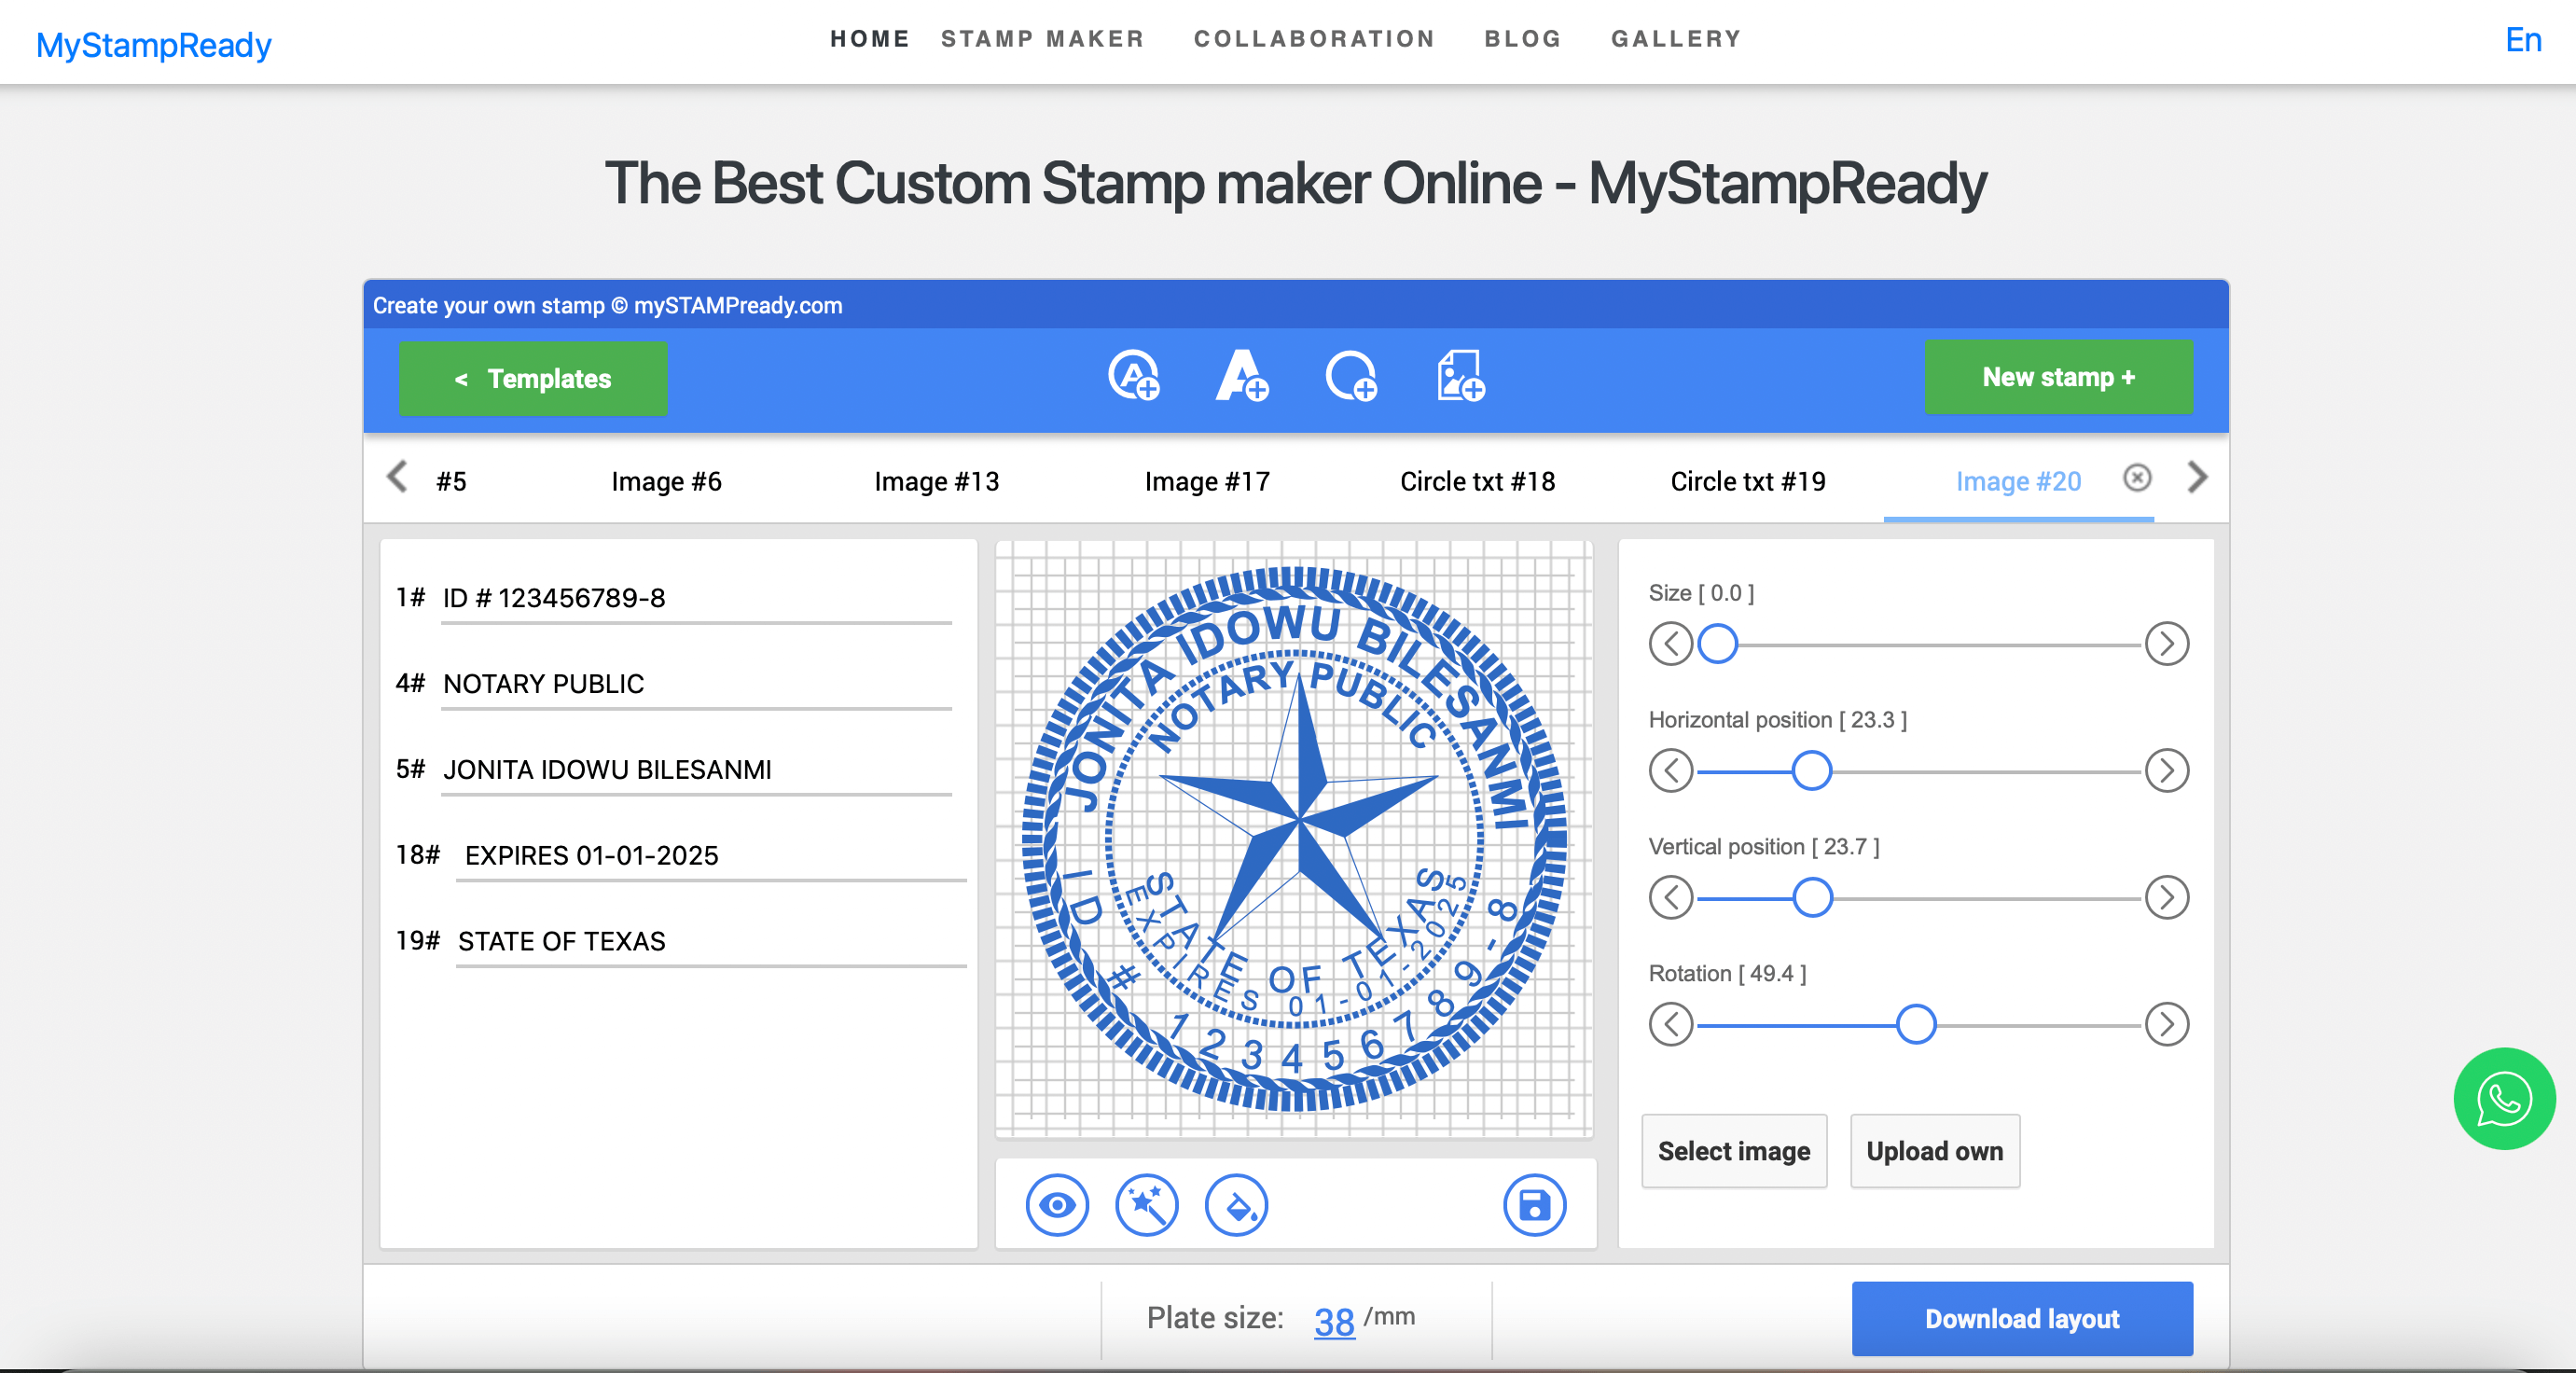The image size is (2576, 1373).
Task: Expand Templates panel
Action: pyautogui.click(x=530, y=378)
